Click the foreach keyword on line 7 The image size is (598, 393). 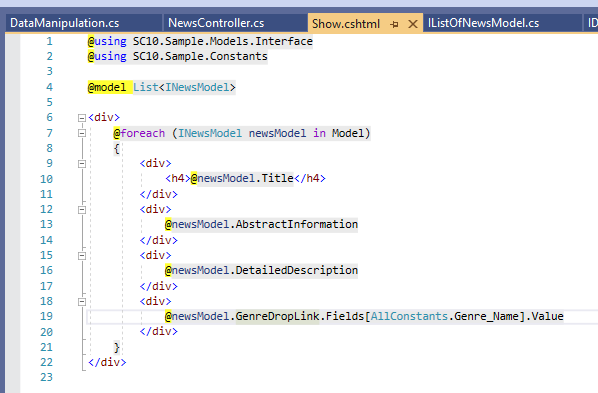click(x=142, y=133)
